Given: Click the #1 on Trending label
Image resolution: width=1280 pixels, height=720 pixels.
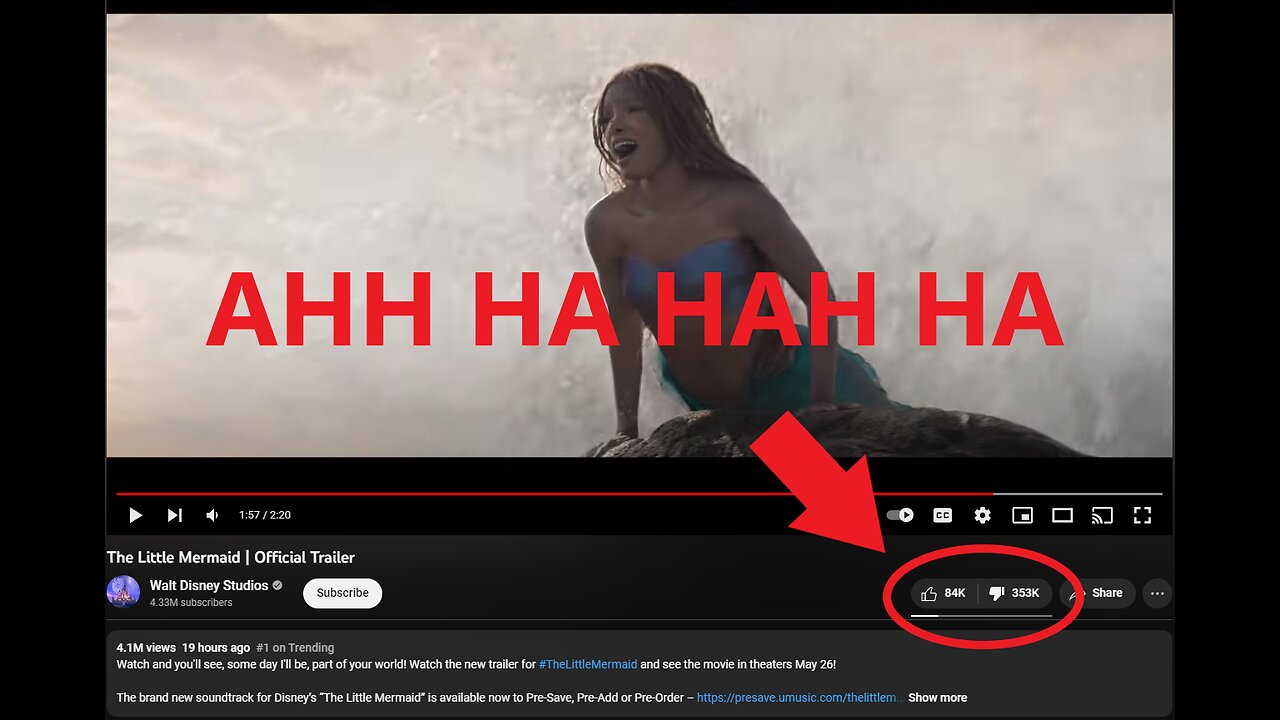Looking at the screenshot, I should tap(295, 647).
